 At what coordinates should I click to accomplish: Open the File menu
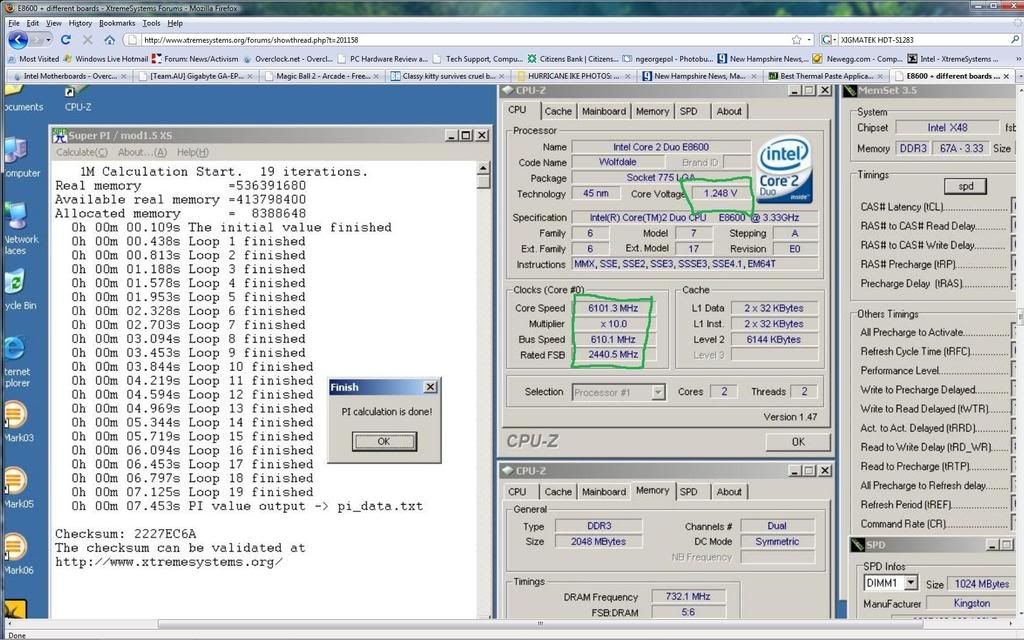tap(14, 23)
